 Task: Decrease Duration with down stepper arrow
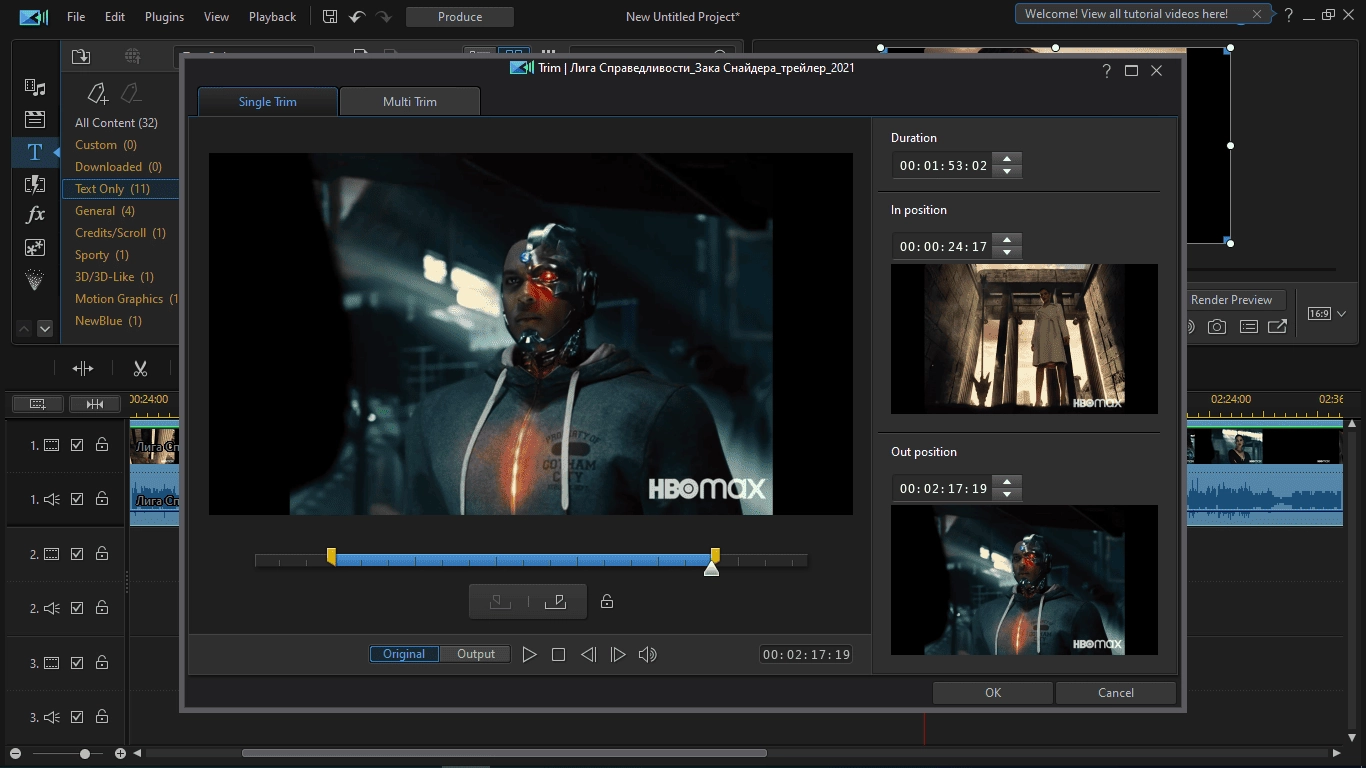point(1007,172)
